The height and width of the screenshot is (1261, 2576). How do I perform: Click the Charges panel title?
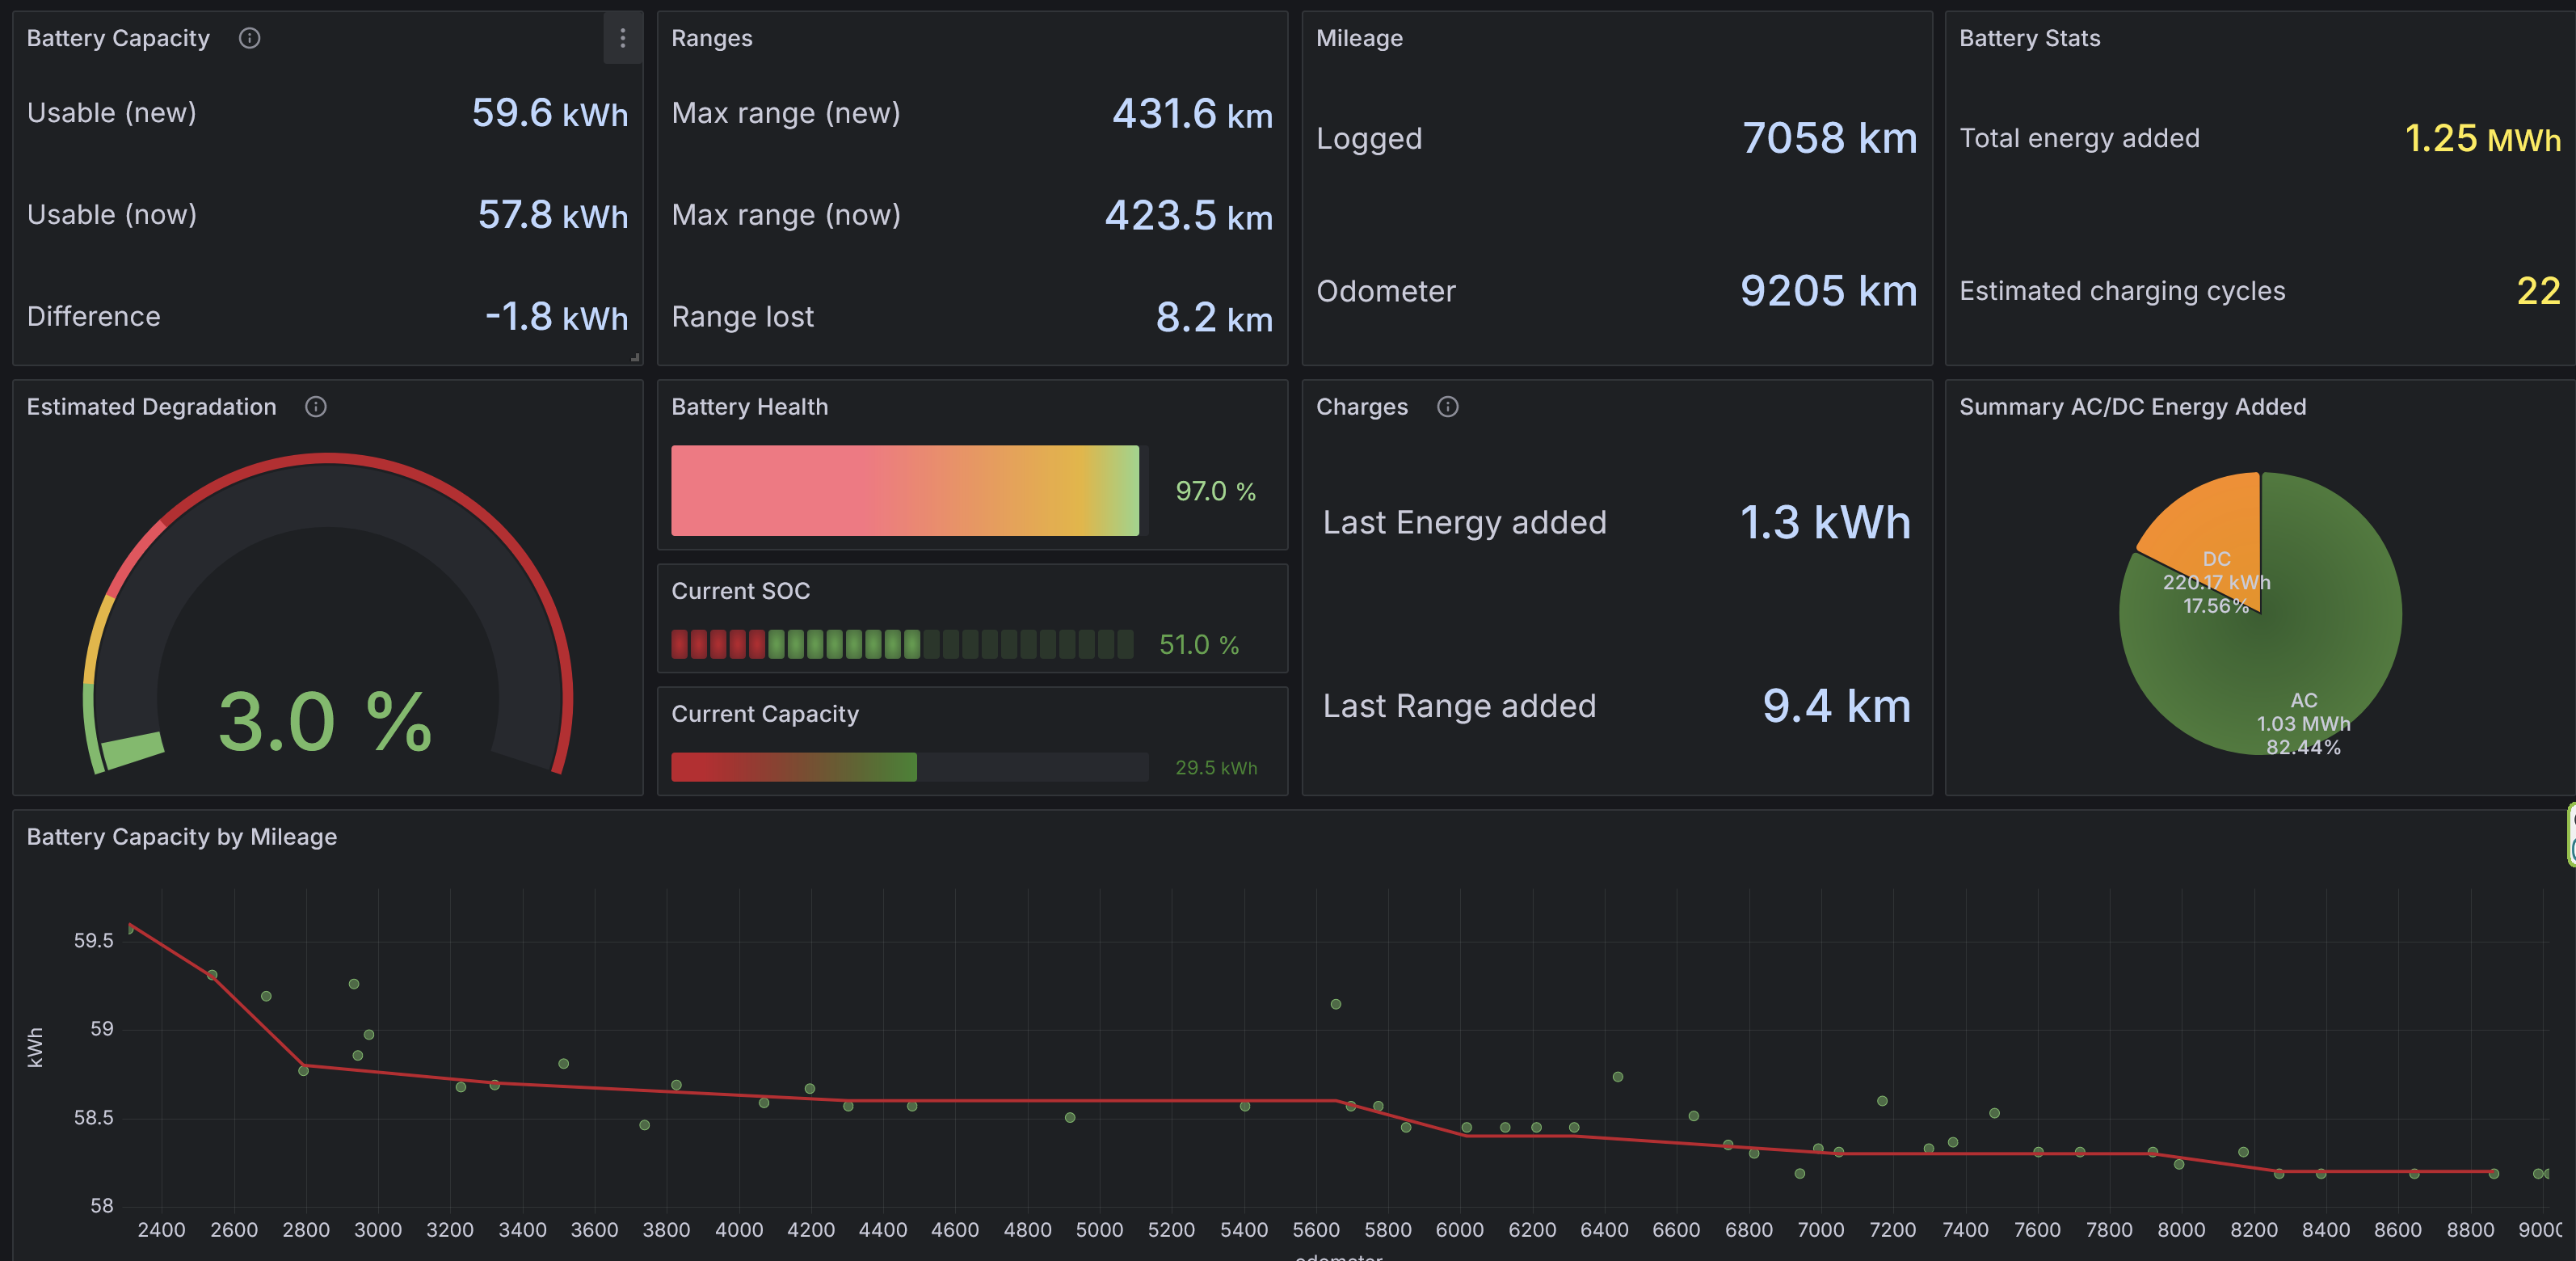pyautogui.click(x=1361, y=407)
